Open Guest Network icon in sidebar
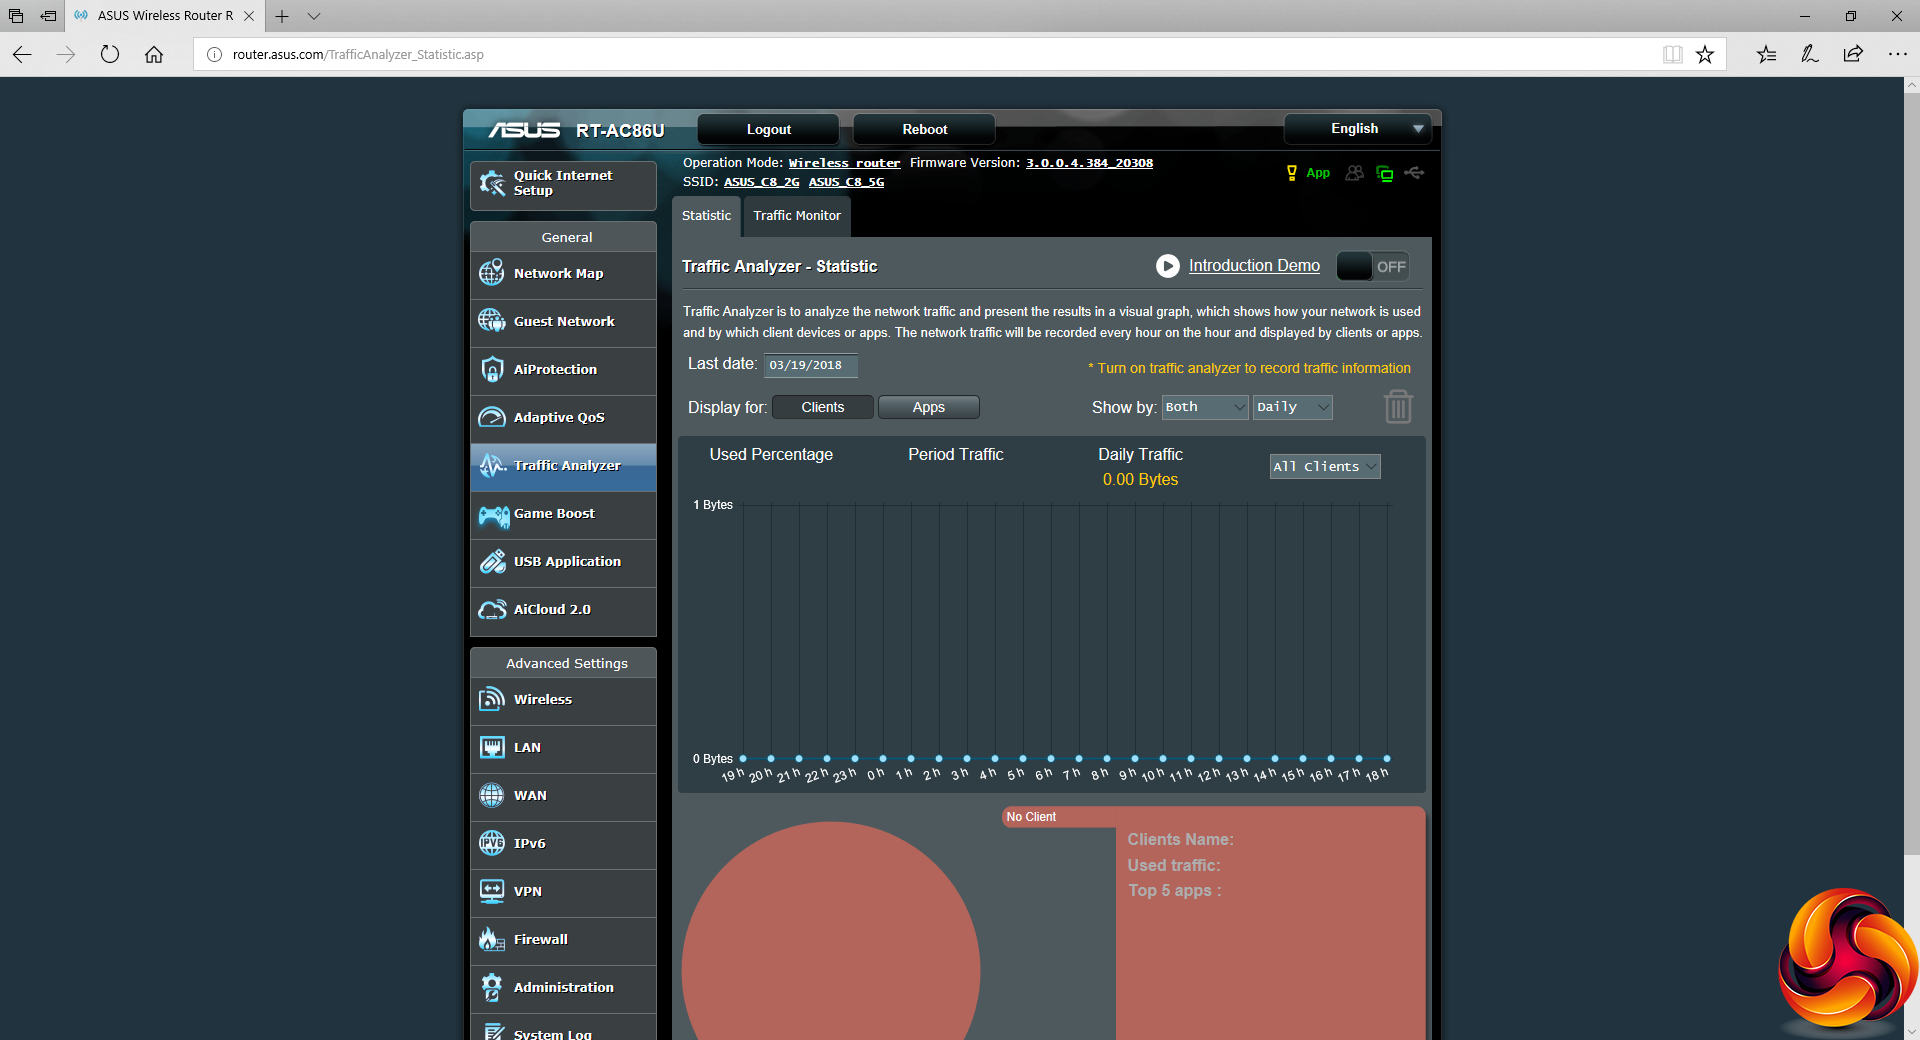Image resolution: width=1920 pixels, height=1040 pixels. 492,321
